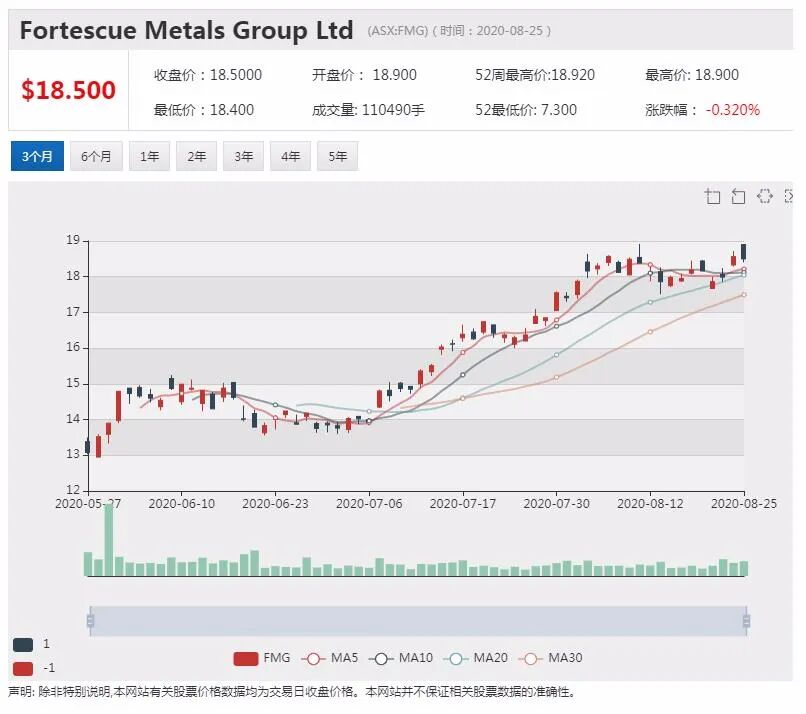Click the red visual map swatch labeled -1
This screenshot has width=806, height=714.
23,668
